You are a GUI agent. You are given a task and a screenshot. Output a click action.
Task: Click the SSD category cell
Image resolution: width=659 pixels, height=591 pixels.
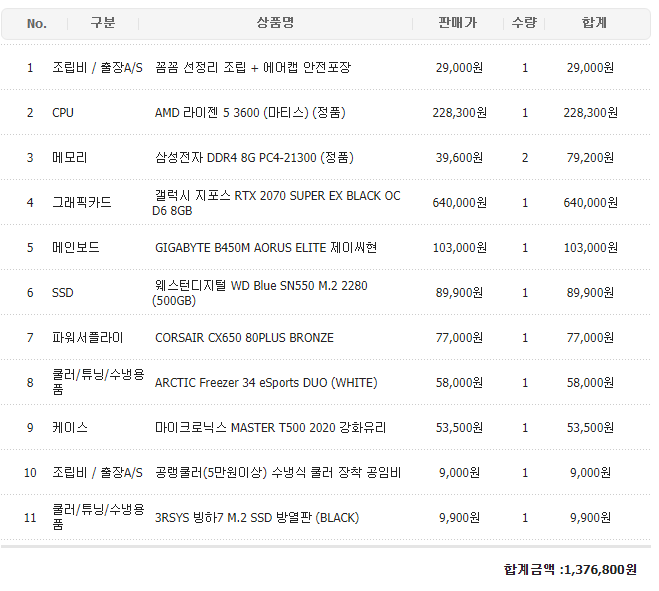[x=63, y=293]
